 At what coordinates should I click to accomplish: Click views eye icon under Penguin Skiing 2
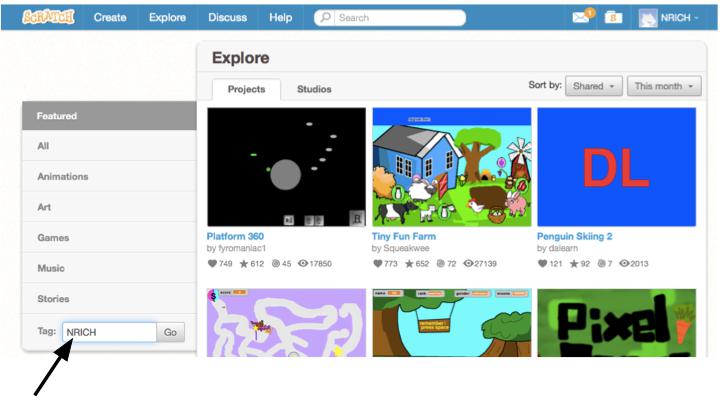(624, 264)
